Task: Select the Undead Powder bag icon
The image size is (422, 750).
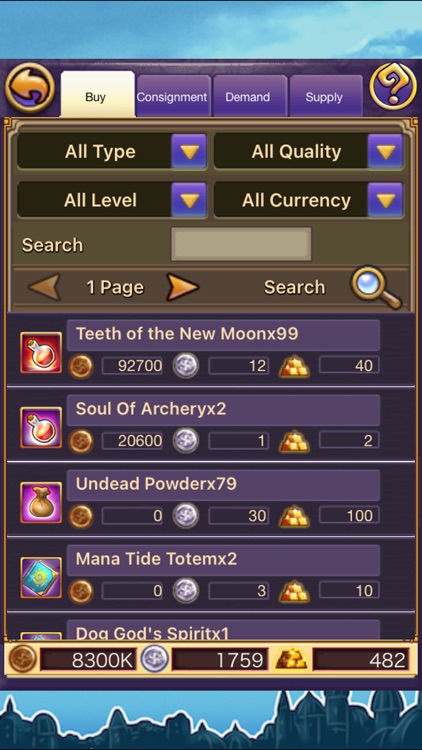Action: [x=41, y=502]
